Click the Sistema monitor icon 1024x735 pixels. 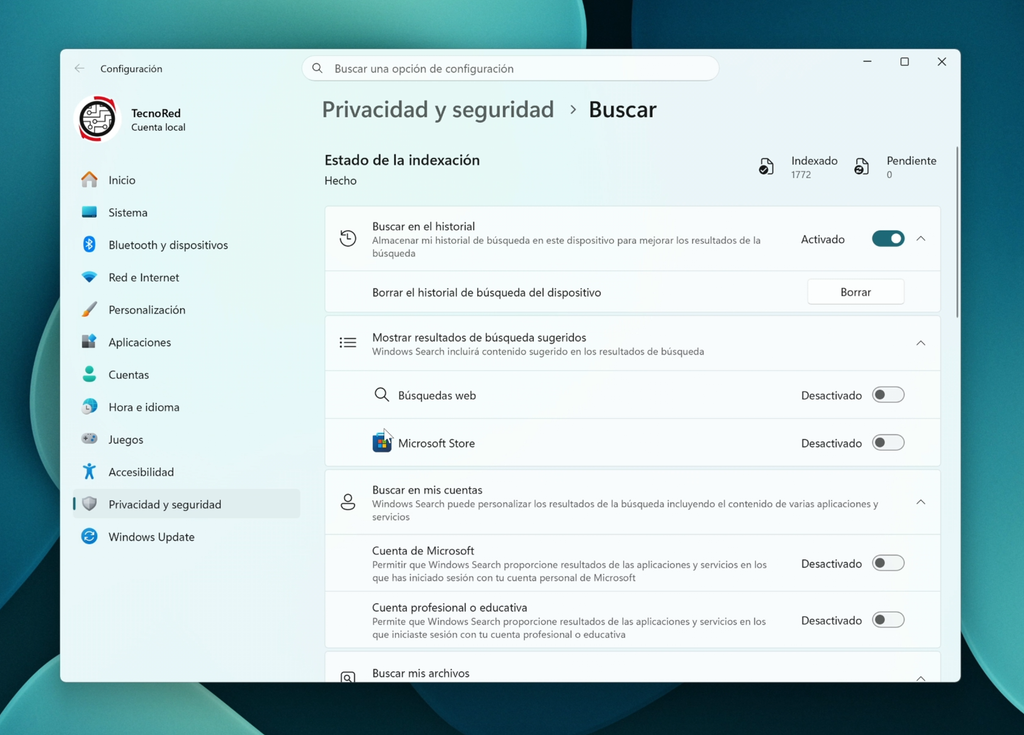pyautogui.click(x=89, y=212)
